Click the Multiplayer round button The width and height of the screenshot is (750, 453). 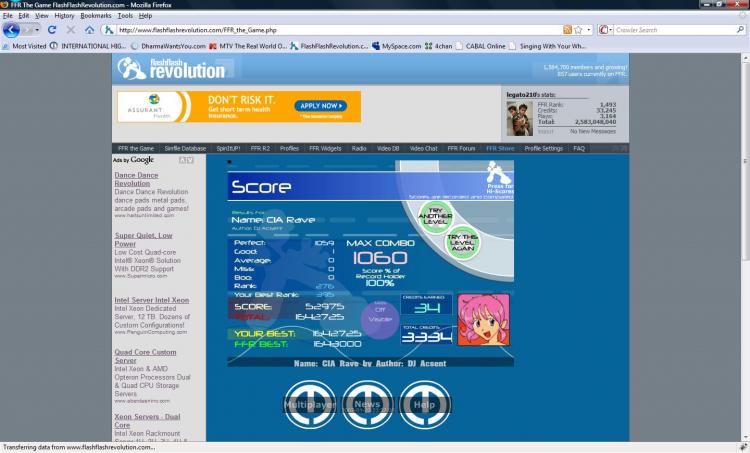[x=310, y=404]
